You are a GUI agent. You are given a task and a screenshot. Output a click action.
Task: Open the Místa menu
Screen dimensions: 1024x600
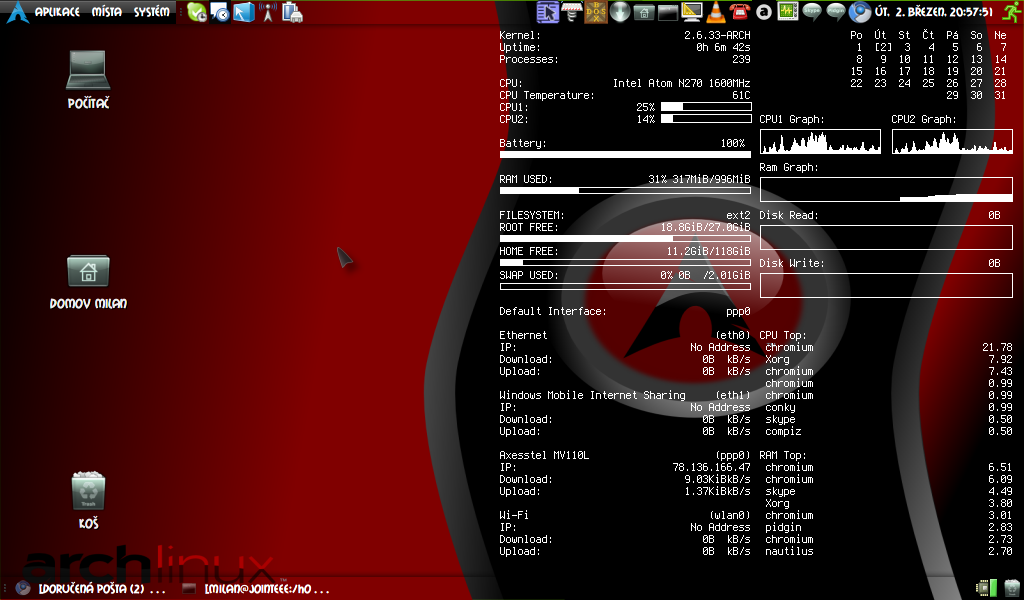(x=107, y=12)
